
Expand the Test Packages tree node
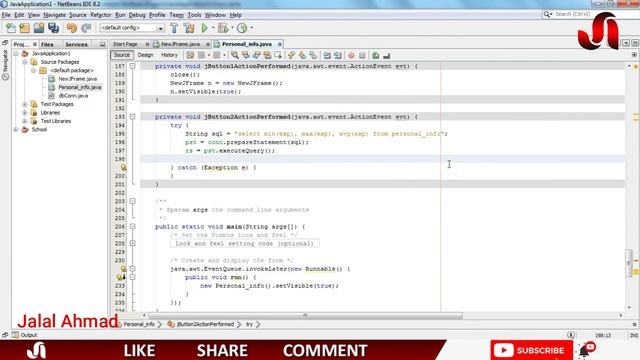(x=25, y=104)
